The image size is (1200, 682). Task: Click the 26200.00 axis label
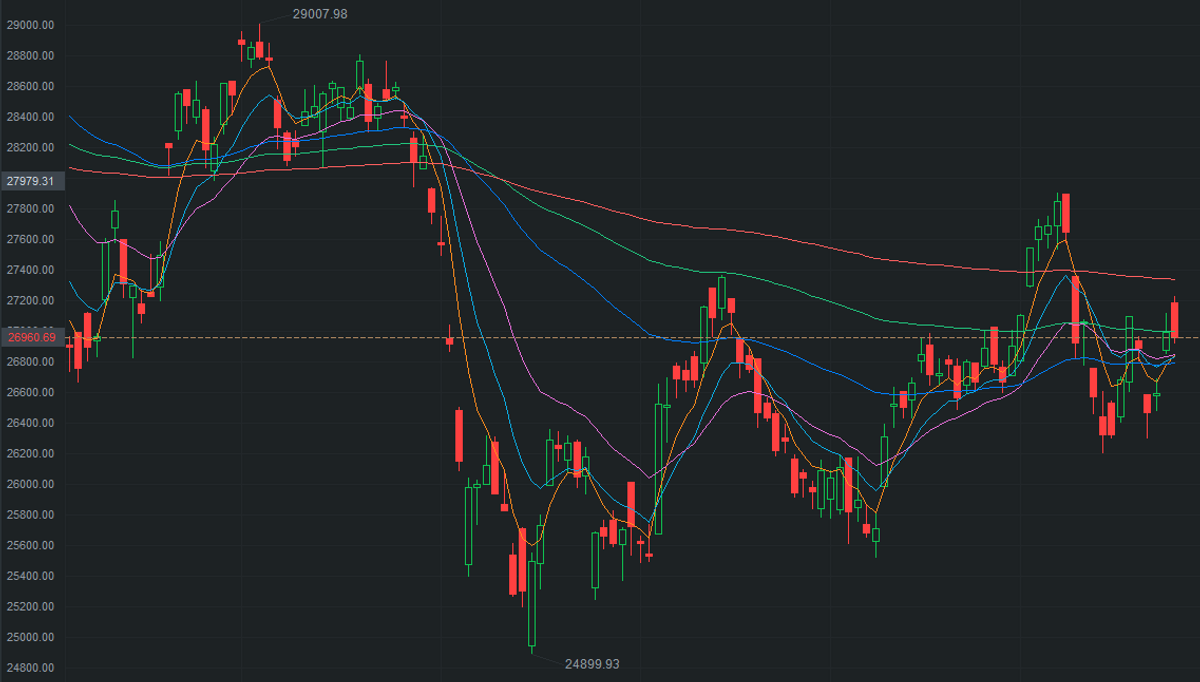tap(30, 454)
